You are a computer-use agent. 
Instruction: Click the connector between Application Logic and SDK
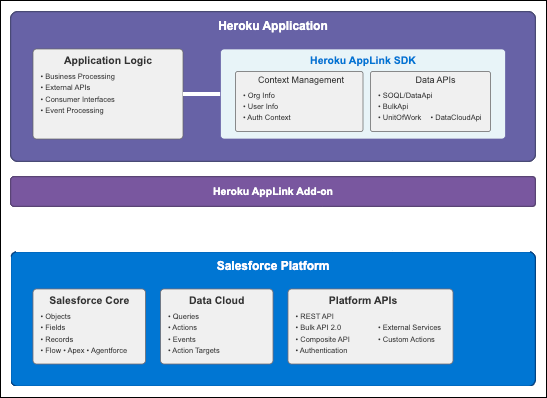[x=202, y=94]
